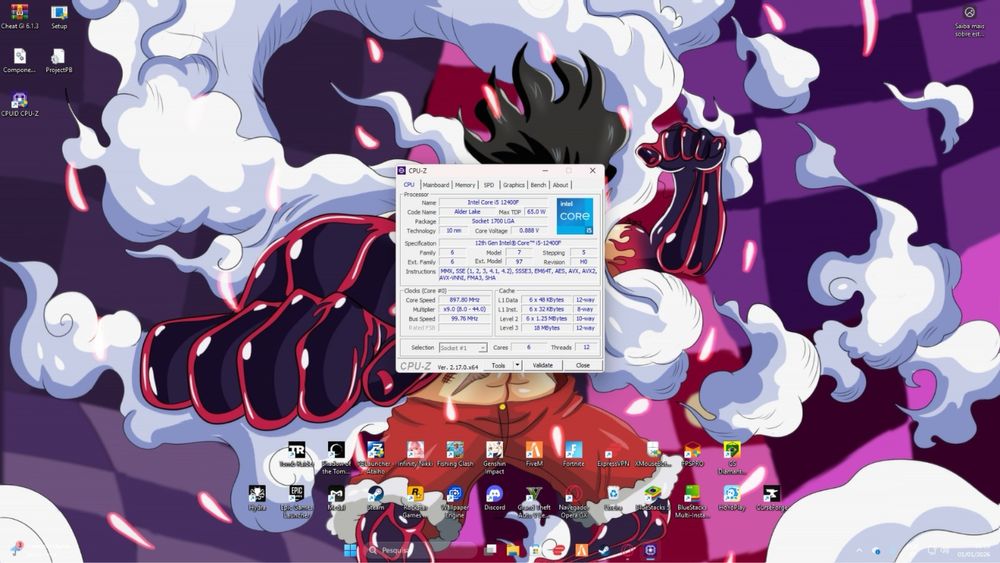Launch the Fishing Clash shortcut
The height and width of the screenshot is (563, 1000).
coord(455,455)
